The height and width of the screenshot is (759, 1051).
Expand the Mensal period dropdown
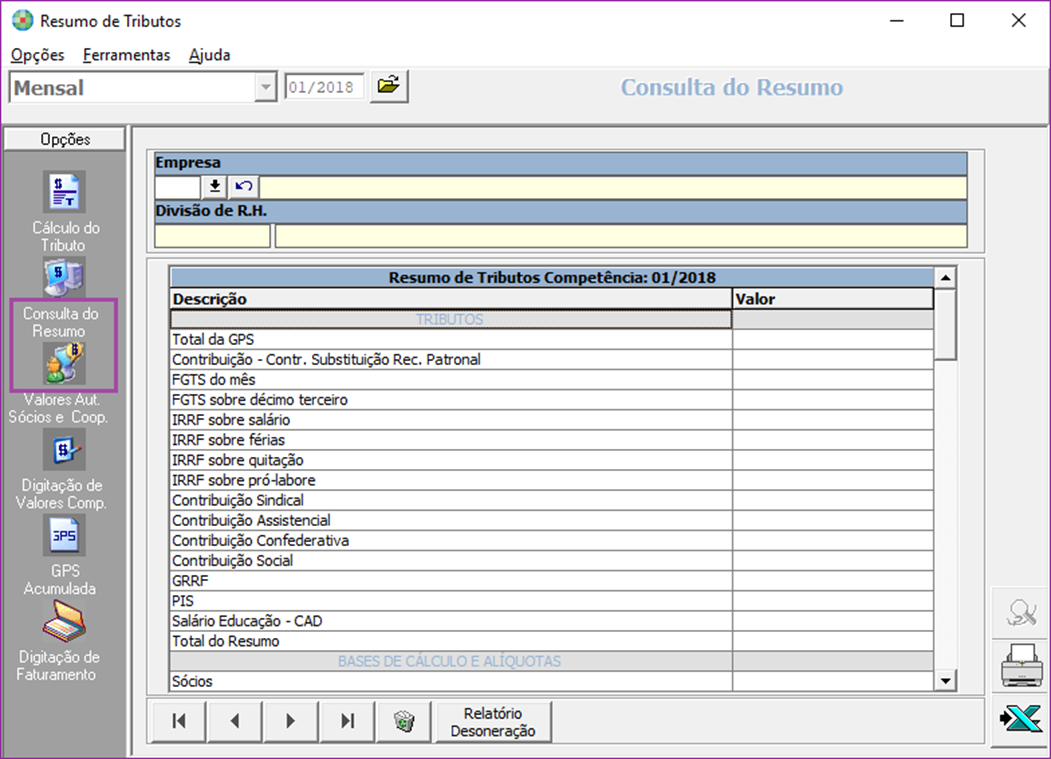(266, 87)
